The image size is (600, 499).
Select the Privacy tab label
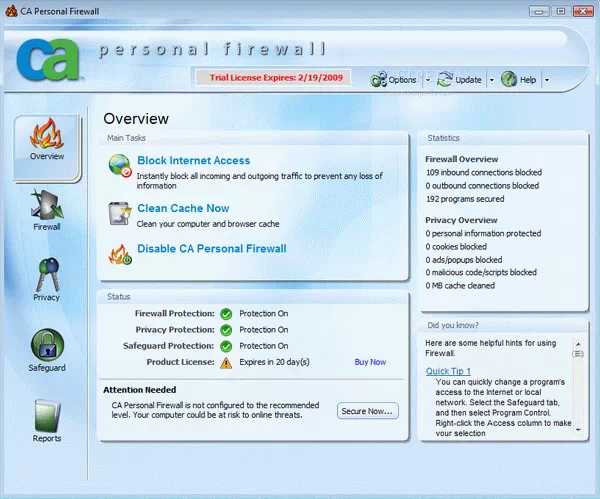47,297
